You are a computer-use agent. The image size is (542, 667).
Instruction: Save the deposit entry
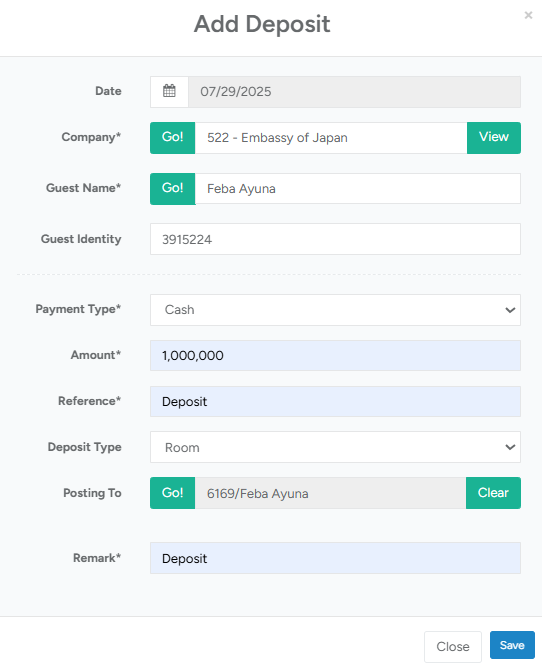pos(512,645)
